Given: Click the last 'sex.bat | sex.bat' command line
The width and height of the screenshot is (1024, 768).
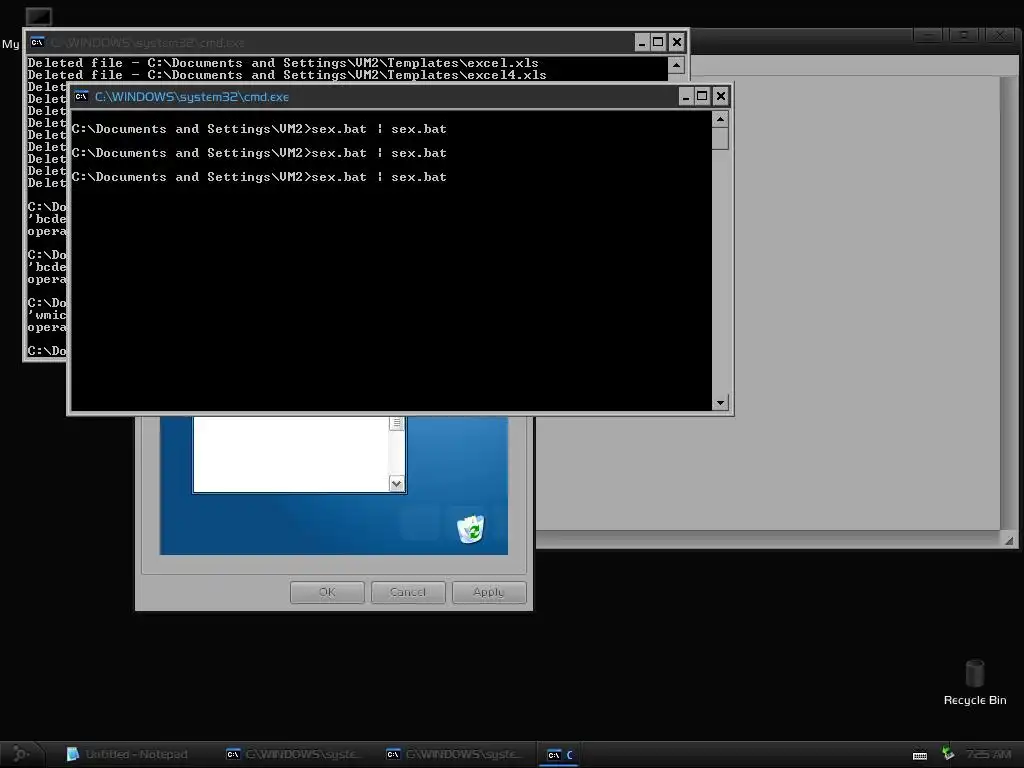Looking at the screenshot, I should (259, 177).
